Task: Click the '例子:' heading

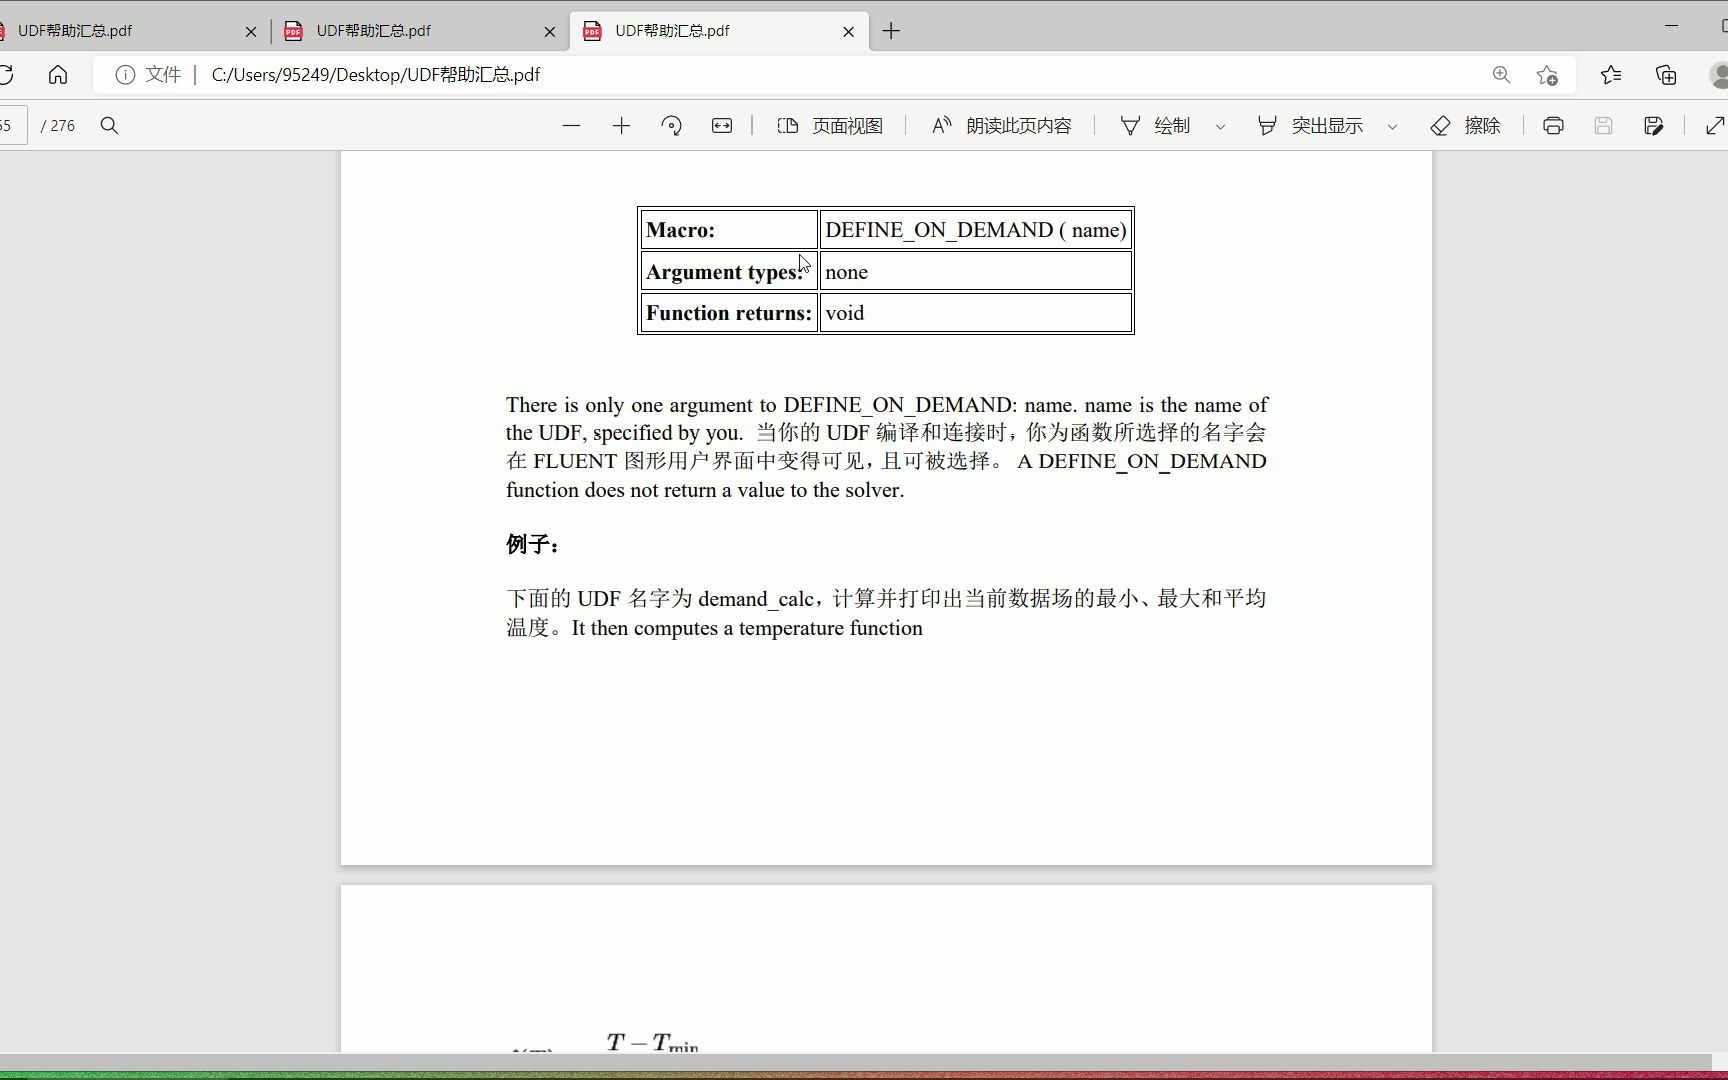Action: (533, 545)
